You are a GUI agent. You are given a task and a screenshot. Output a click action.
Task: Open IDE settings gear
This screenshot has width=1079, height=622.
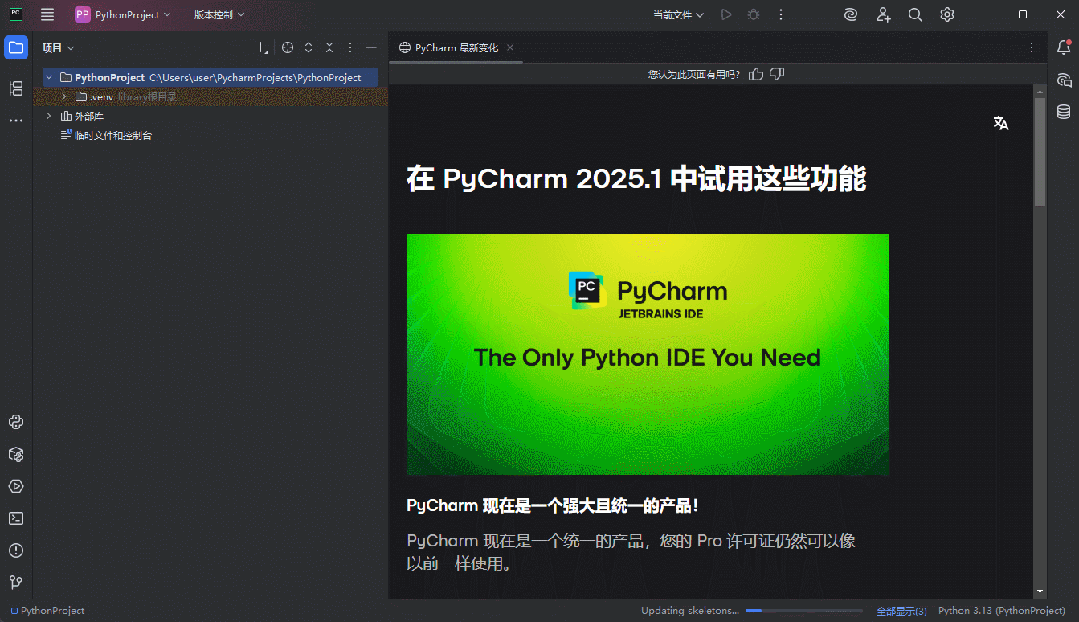coord(948,14)
